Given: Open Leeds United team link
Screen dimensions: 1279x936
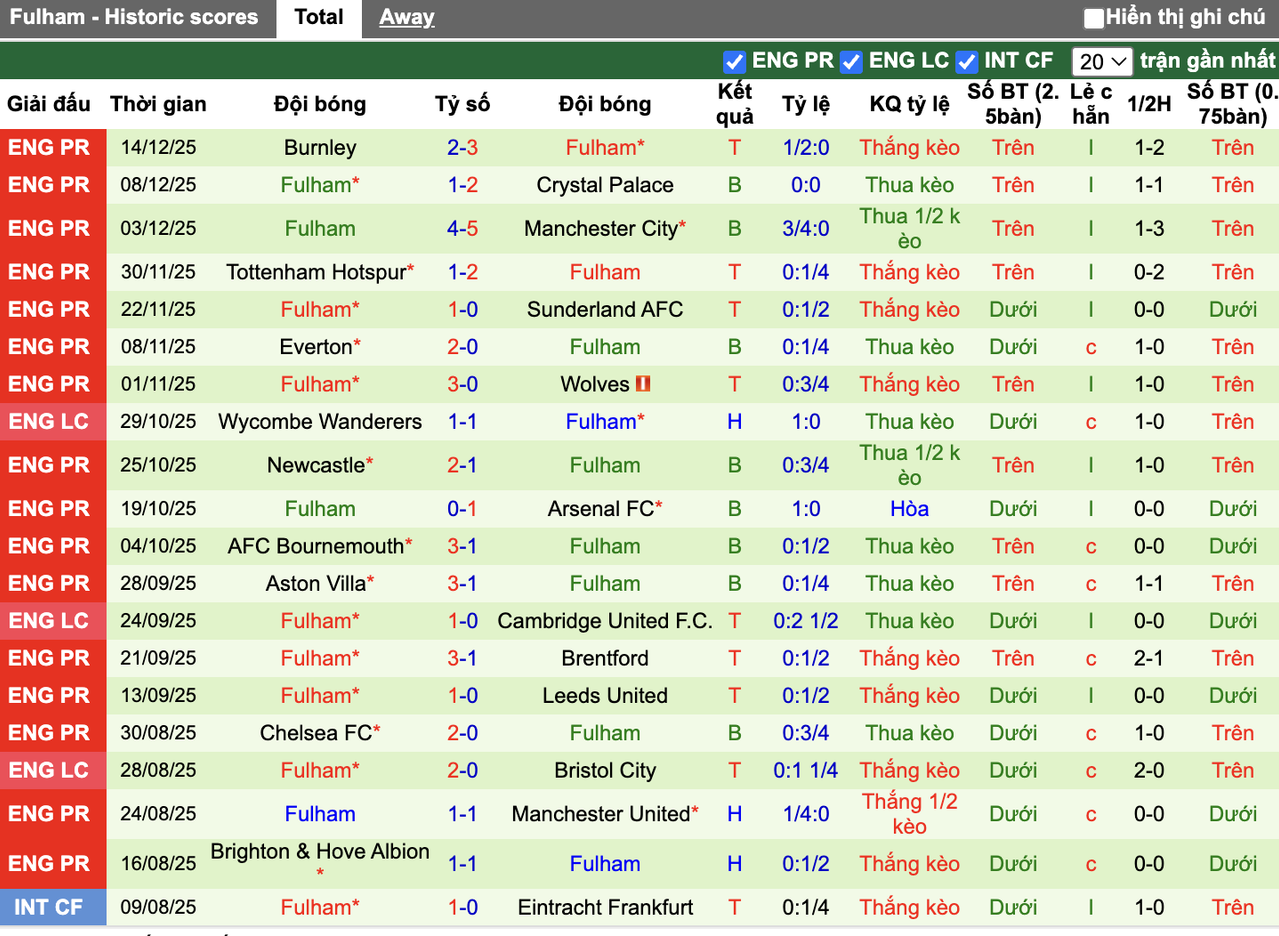Looking at the screenshot, I should (605, 696).
